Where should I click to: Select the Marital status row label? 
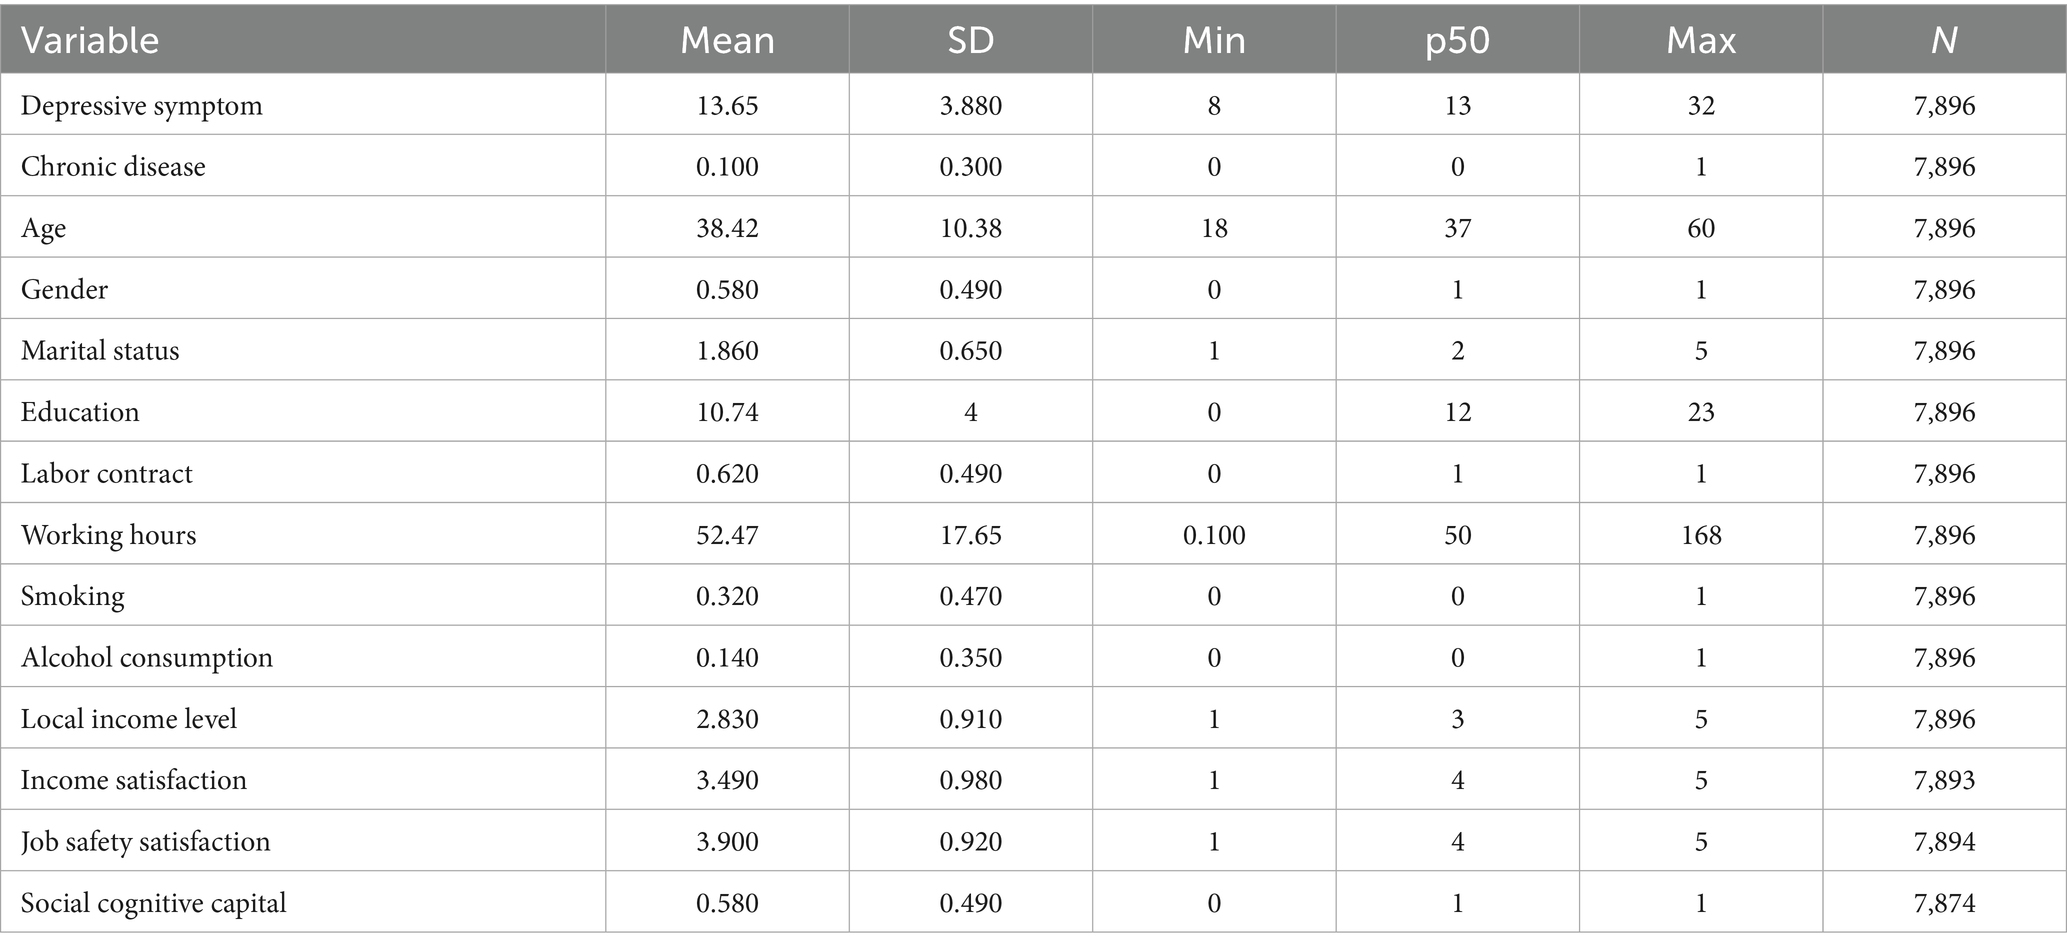100,351
